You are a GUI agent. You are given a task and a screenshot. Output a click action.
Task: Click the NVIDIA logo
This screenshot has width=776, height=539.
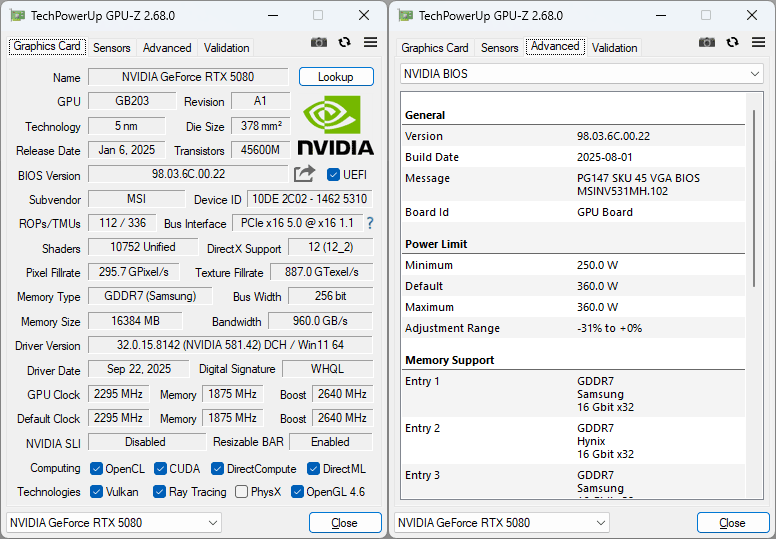(x=335, y=125)
